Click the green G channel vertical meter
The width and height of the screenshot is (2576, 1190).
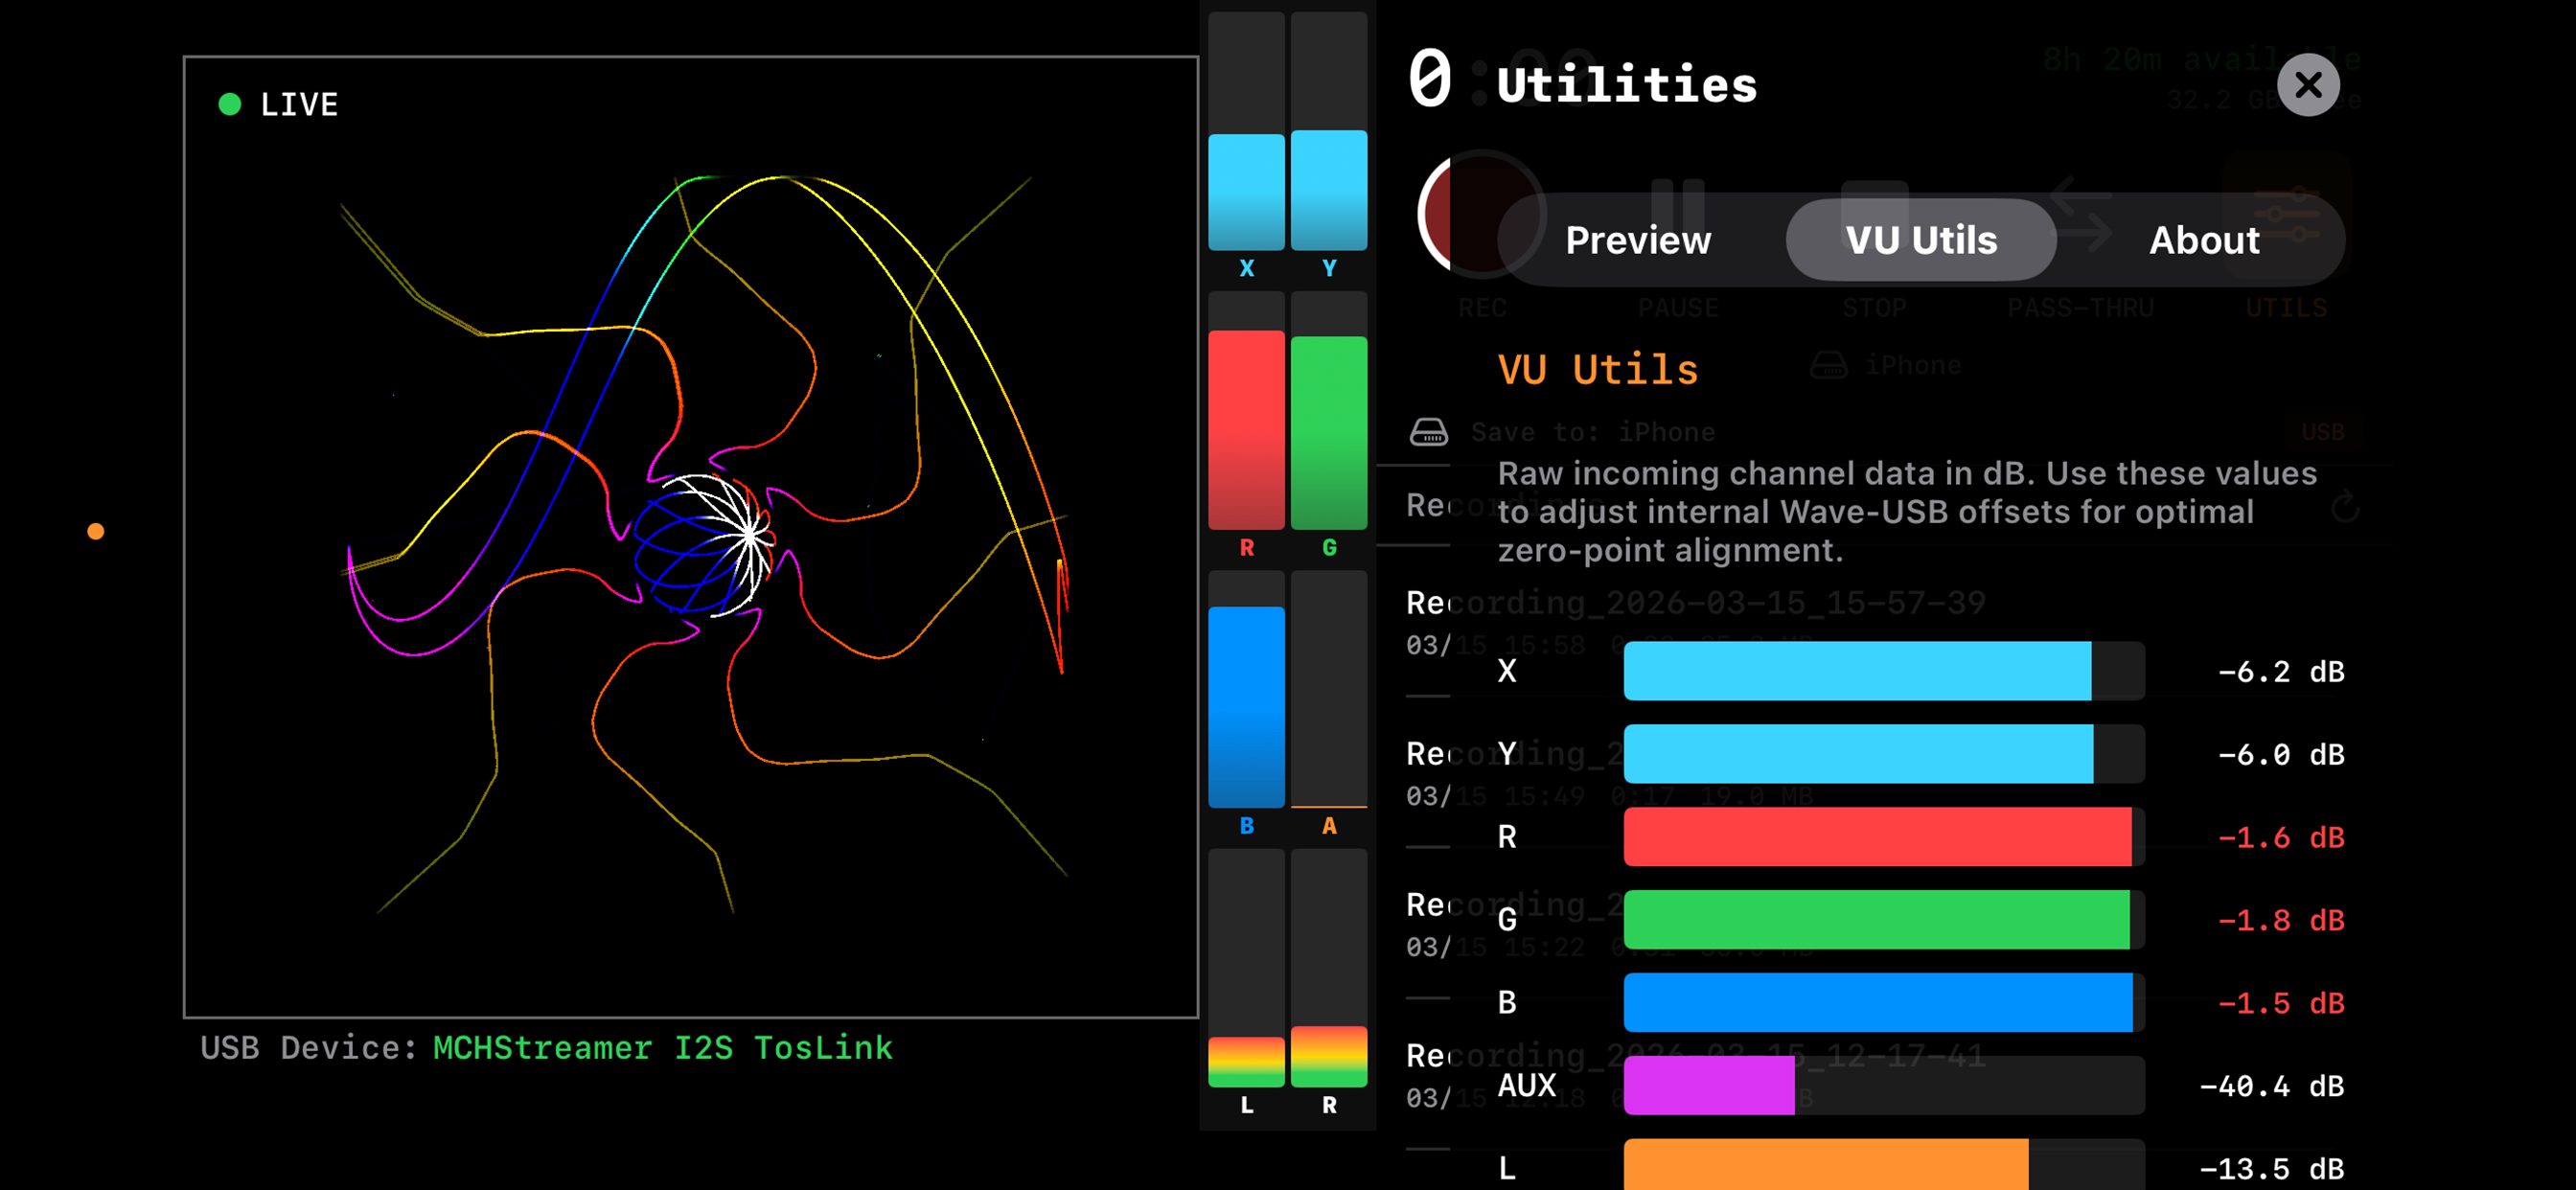[1328, 411]
